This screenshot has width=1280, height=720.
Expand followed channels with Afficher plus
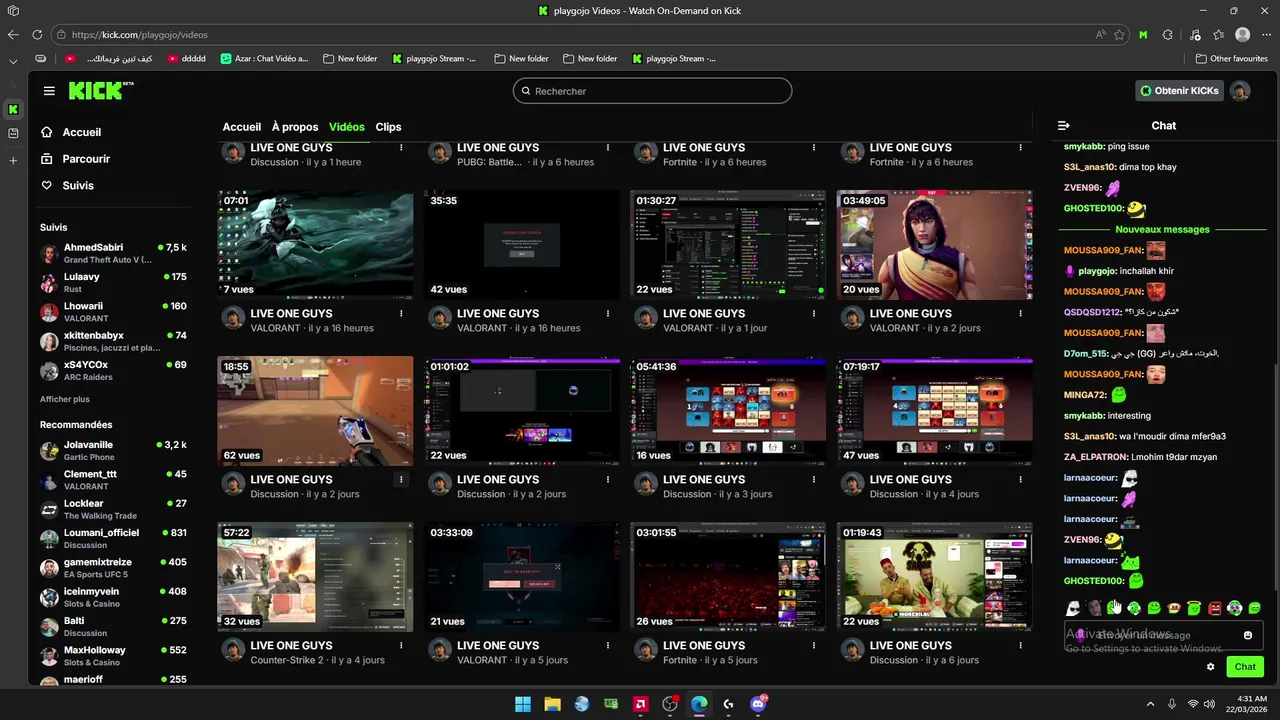point(65,399)
